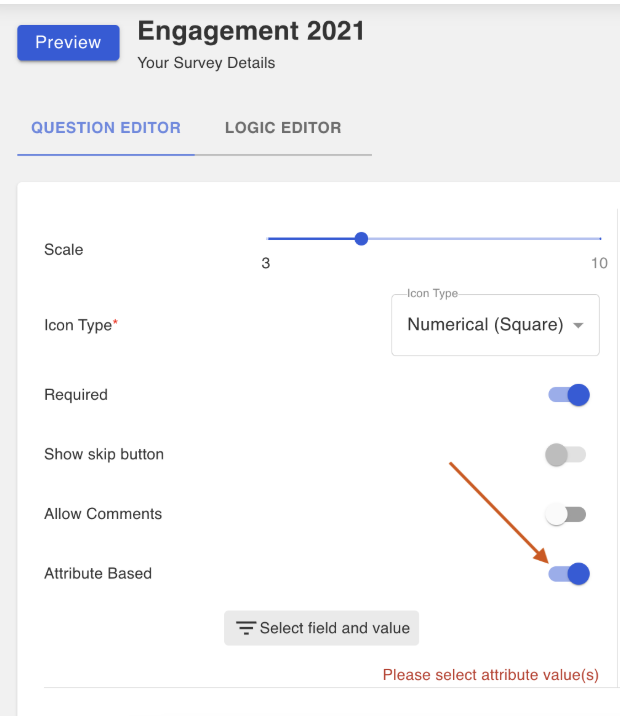Viewport: 620px width, 716px height.
Task: Click the Engagement 2021 survey title
Action: (x=251, y=31)
